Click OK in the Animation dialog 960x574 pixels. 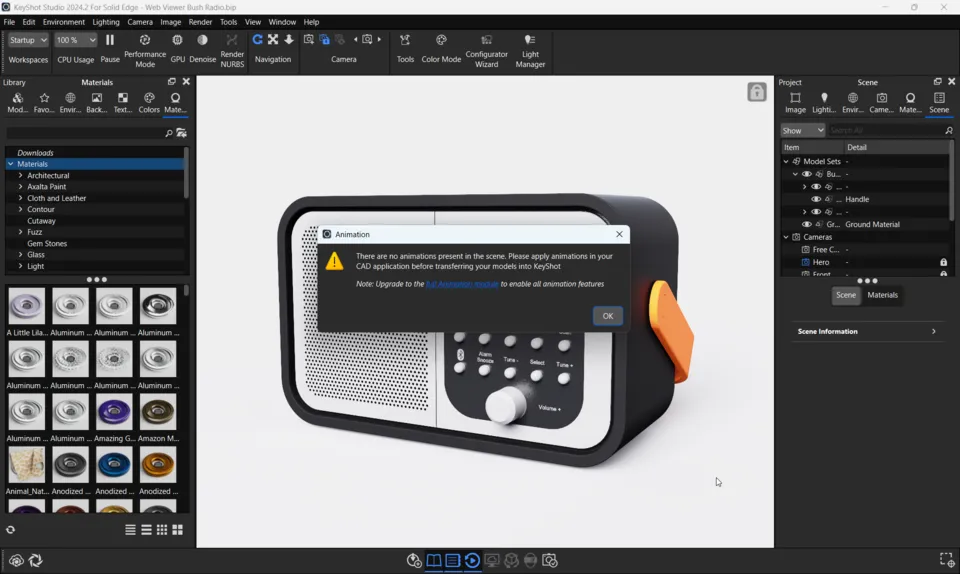(607, 316)
